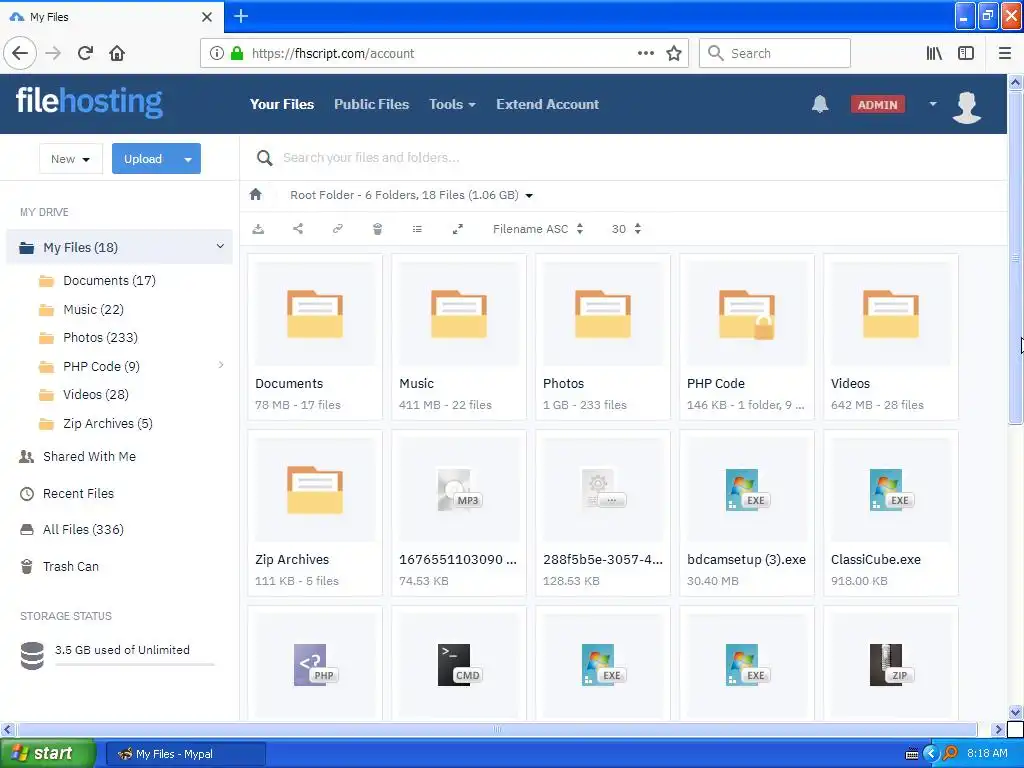The height and width of the screenshot is (768, 1024).
Task: Click storage usage progress bar
Action: click(135, 665)
